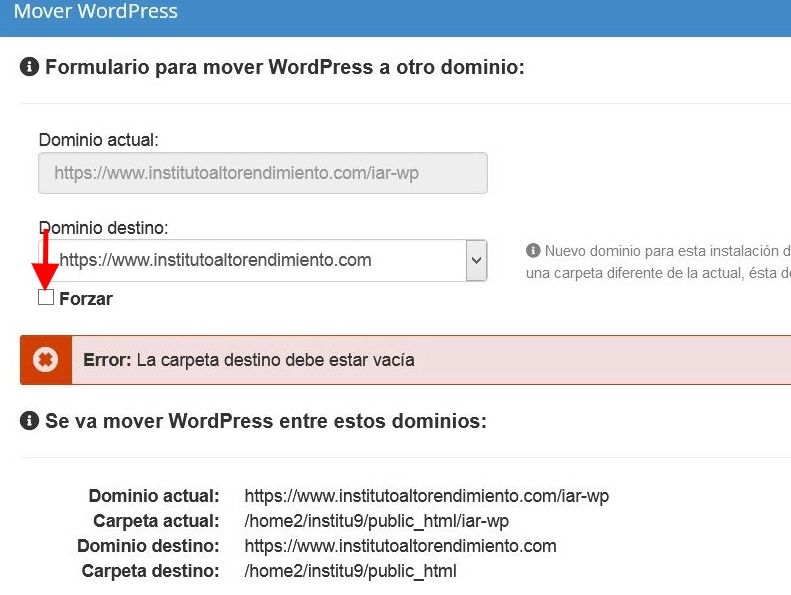
Task: Open the Dominio destino dropdown arrow
Action: [476, 260]
